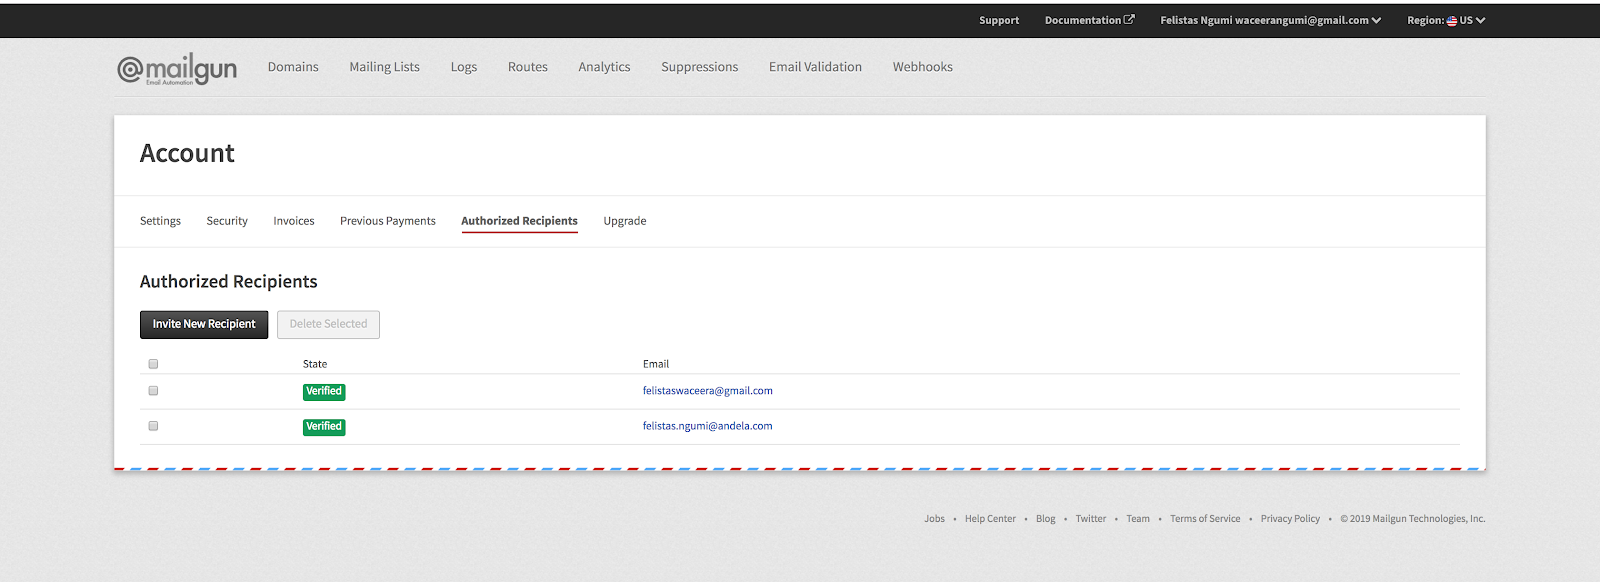Viewport: 1600px width, 582px height.
Task: Open Support page
Action: point(999,20)
